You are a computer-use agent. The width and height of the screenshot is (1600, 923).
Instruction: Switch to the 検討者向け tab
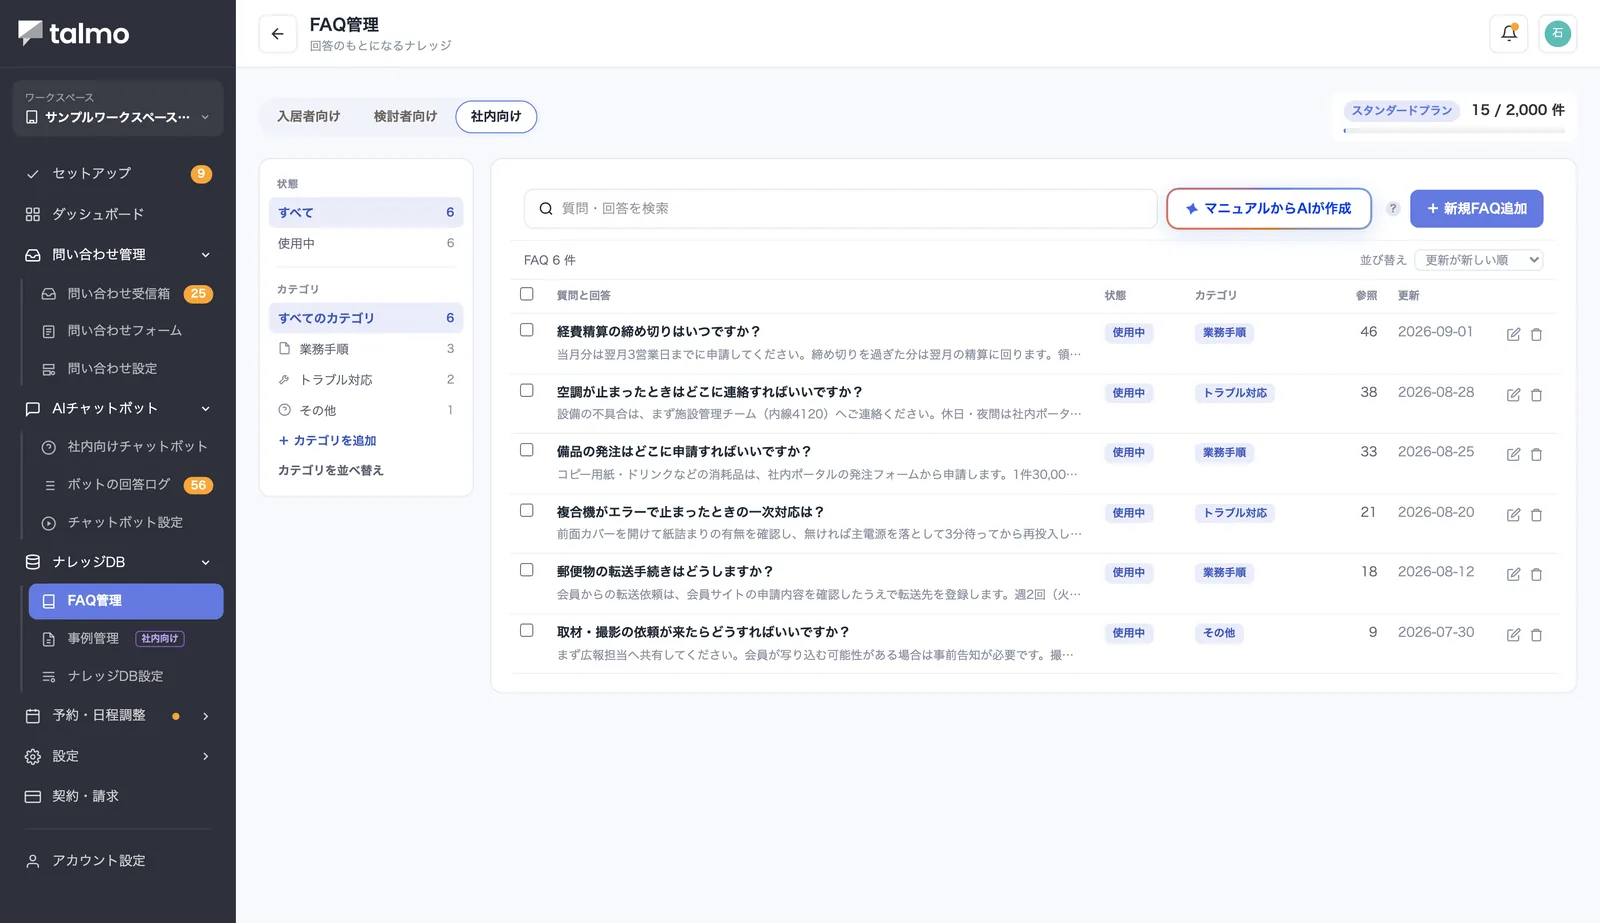coord(406,117)
